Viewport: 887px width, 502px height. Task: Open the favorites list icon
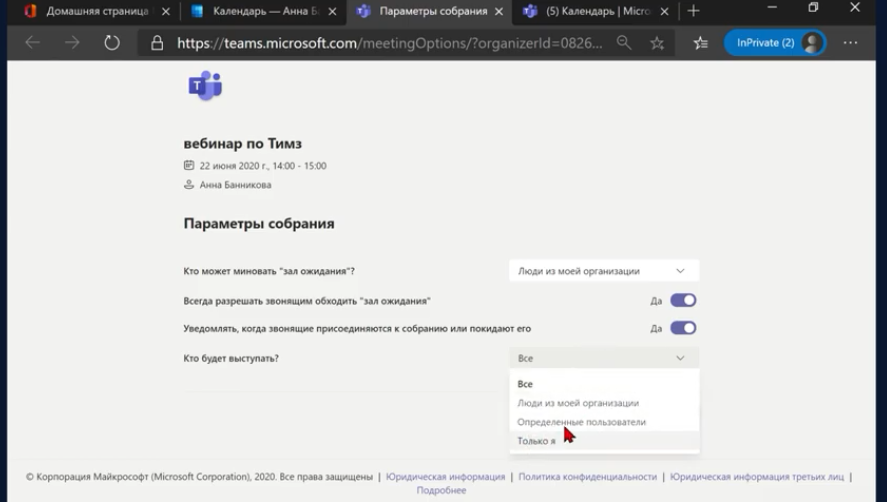point(700,43)
